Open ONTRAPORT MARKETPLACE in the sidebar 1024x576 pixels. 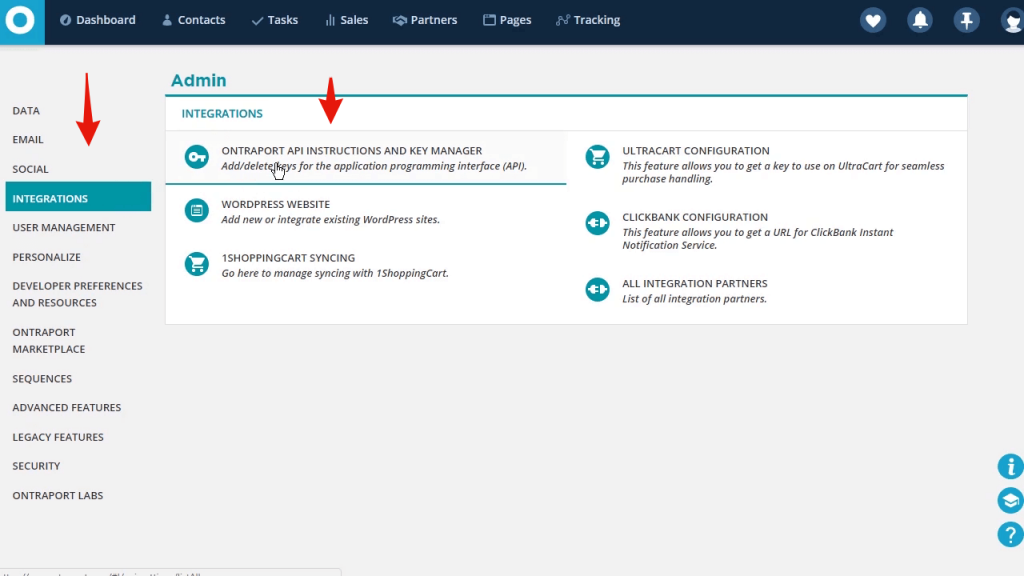click(x=49, y=341)
